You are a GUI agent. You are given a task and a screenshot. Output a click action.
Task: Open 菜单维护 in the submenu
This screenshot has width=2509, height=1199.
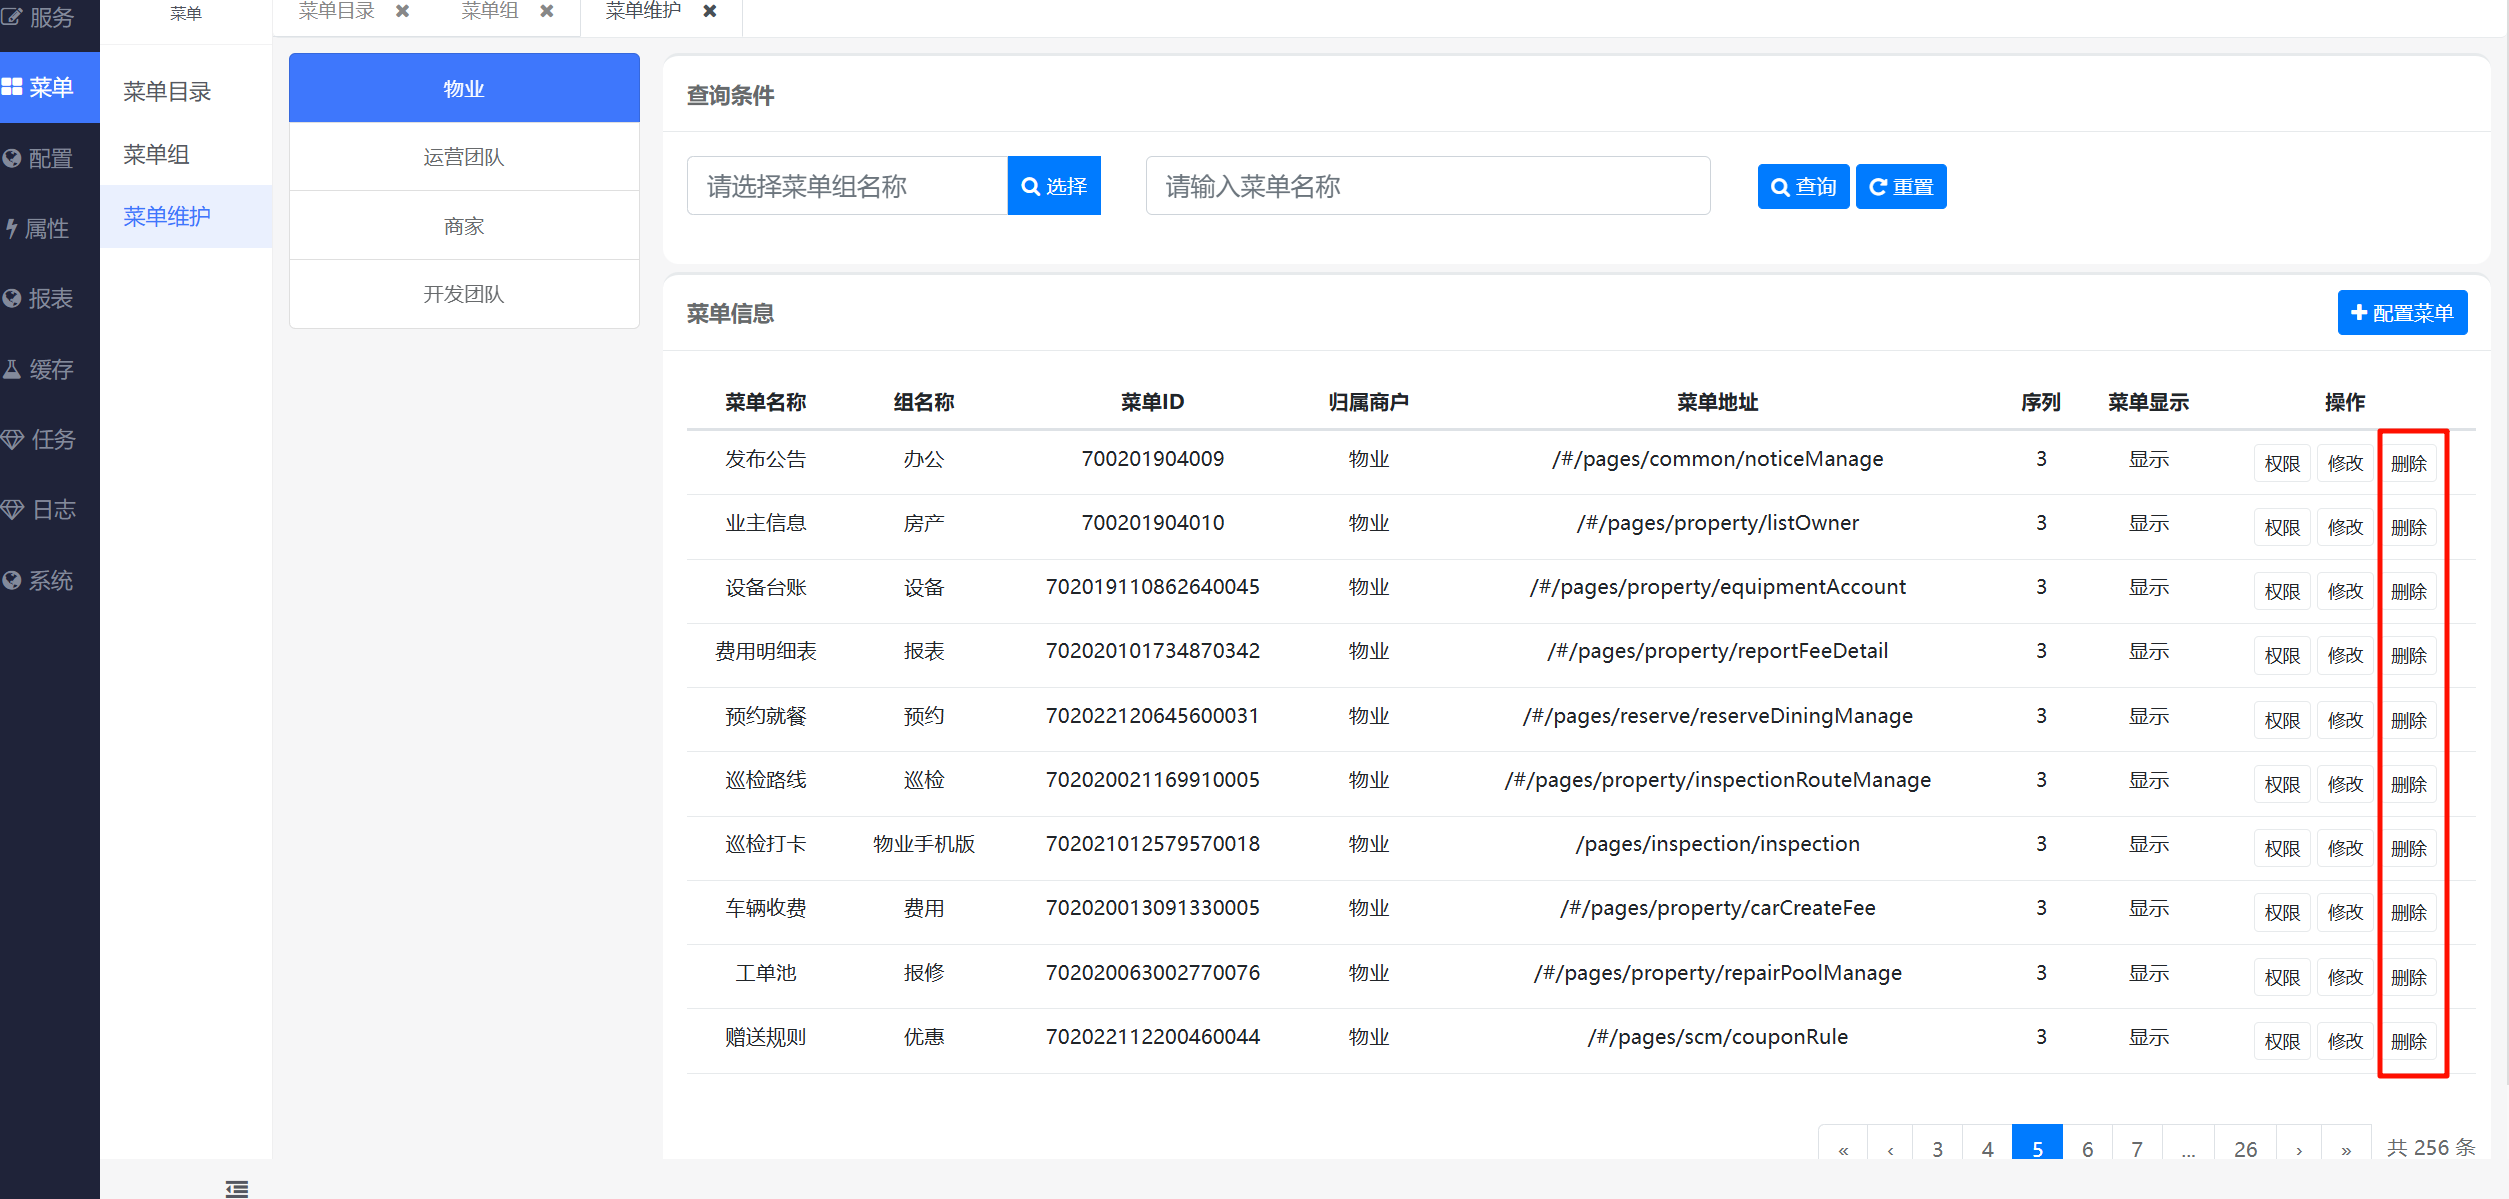point(186,216)
